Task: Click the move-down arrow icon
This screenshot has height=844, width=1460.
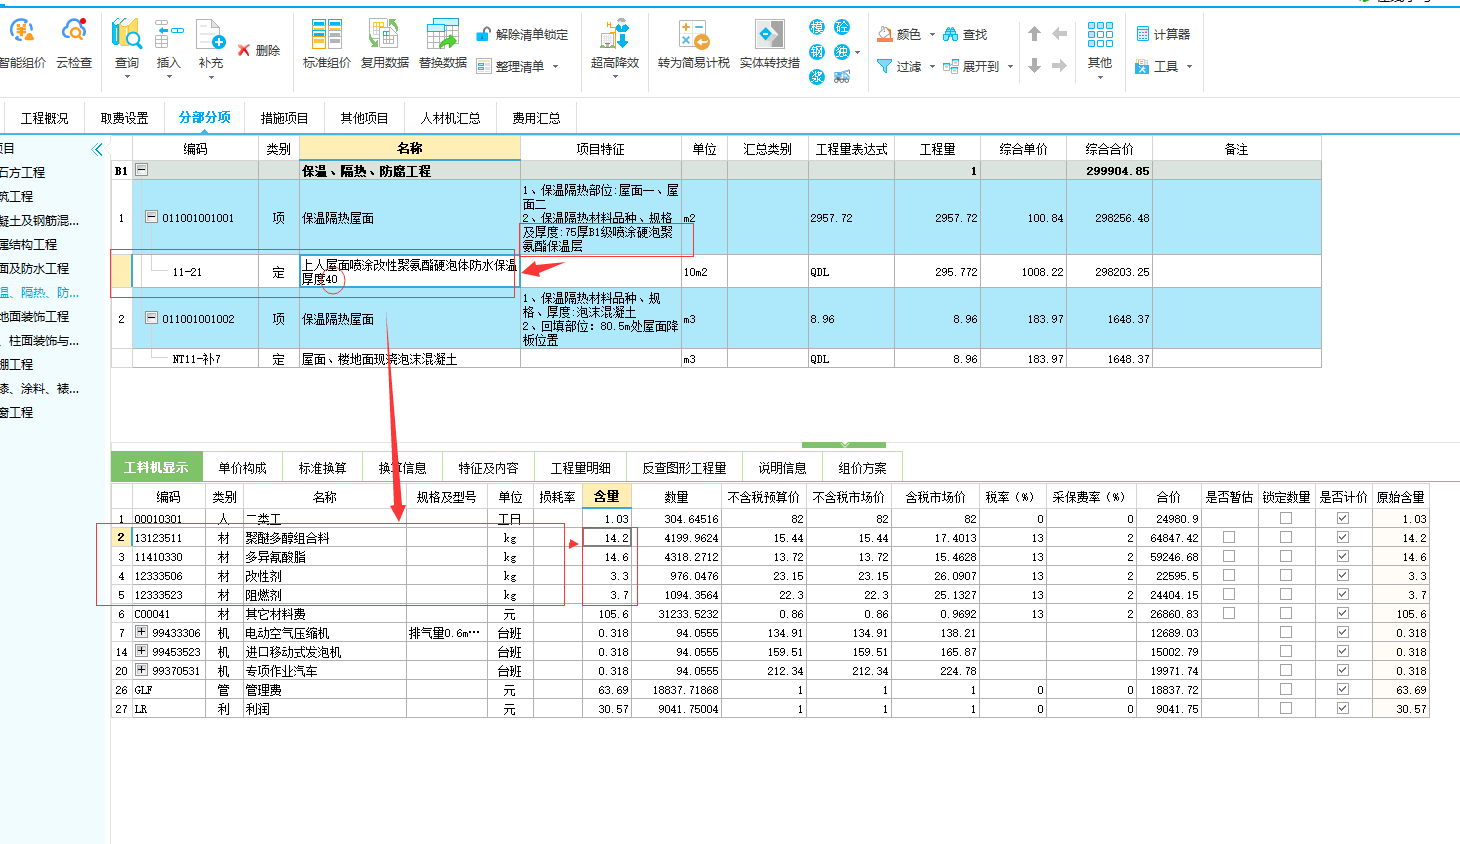Action: point(1034,66)
